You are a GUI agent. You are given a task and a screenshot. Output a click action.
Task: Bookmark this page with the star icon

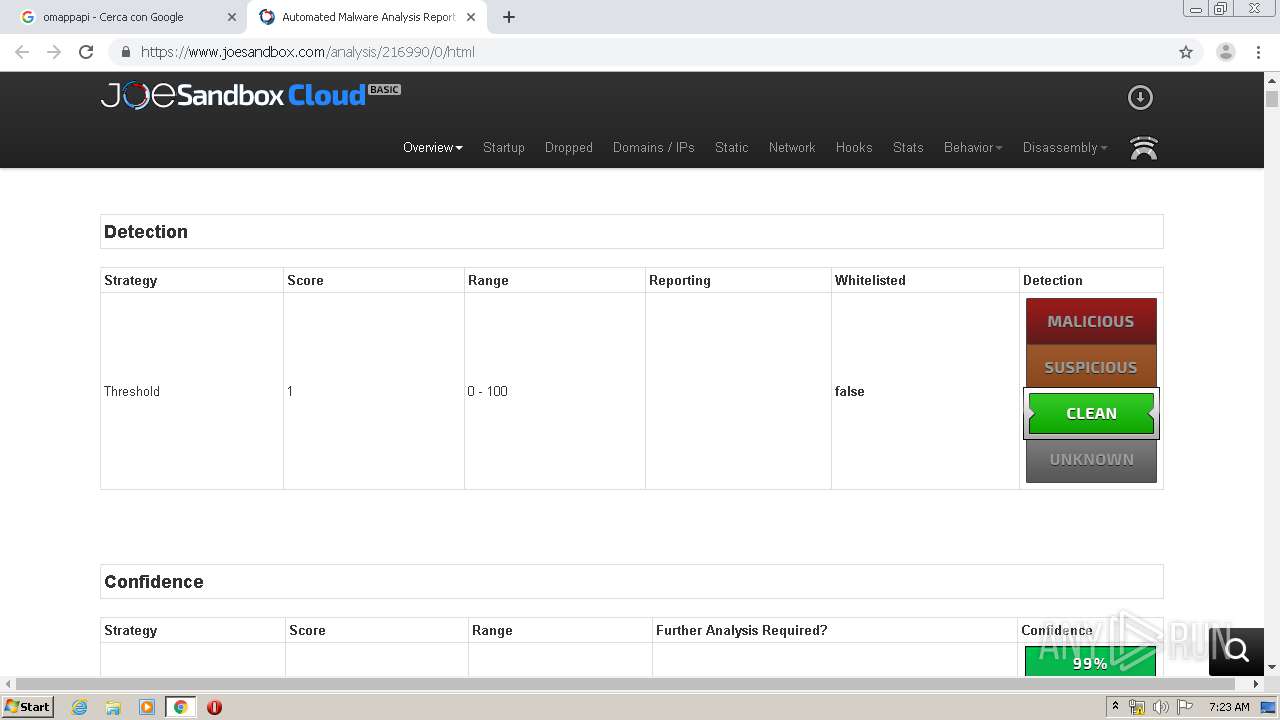click(1186, 52)
